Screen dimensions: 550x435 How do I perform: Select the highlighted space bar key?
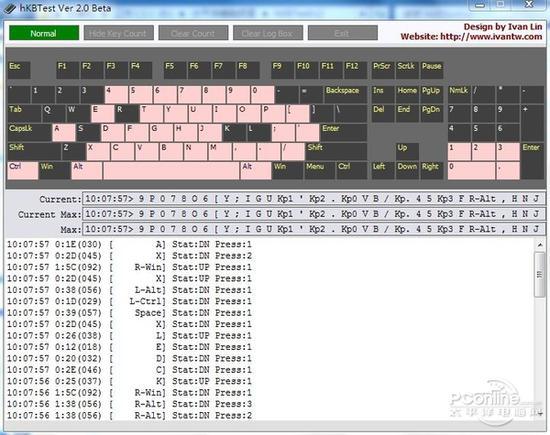172,170
